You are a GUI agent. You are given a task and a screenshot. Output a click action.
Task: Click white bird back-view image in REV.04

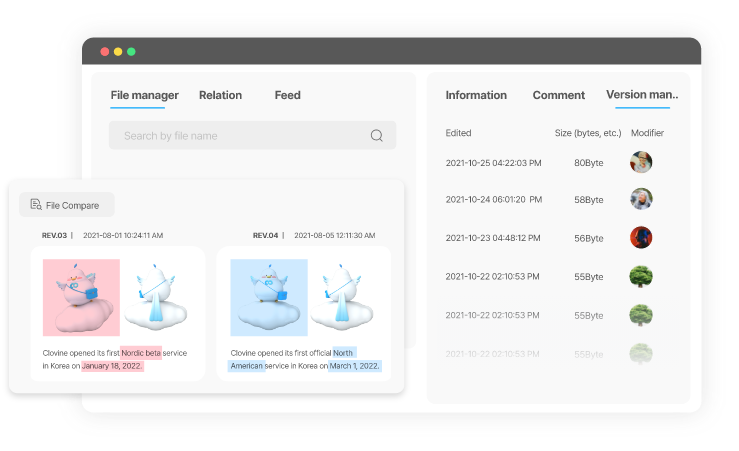(342, 297)
